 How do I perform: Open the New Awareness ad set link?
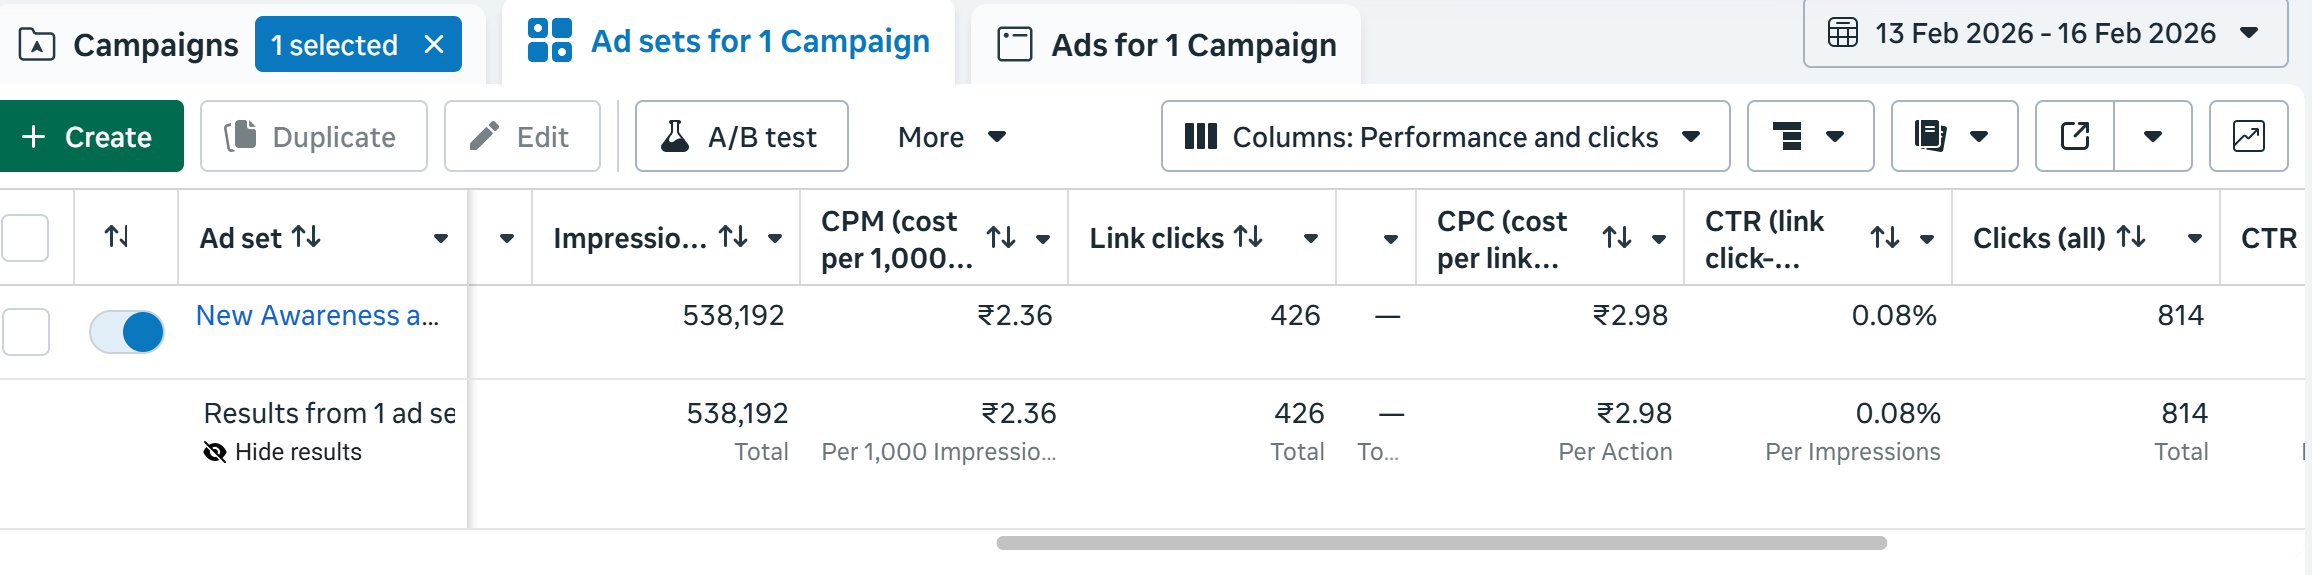tap(317, 316)
